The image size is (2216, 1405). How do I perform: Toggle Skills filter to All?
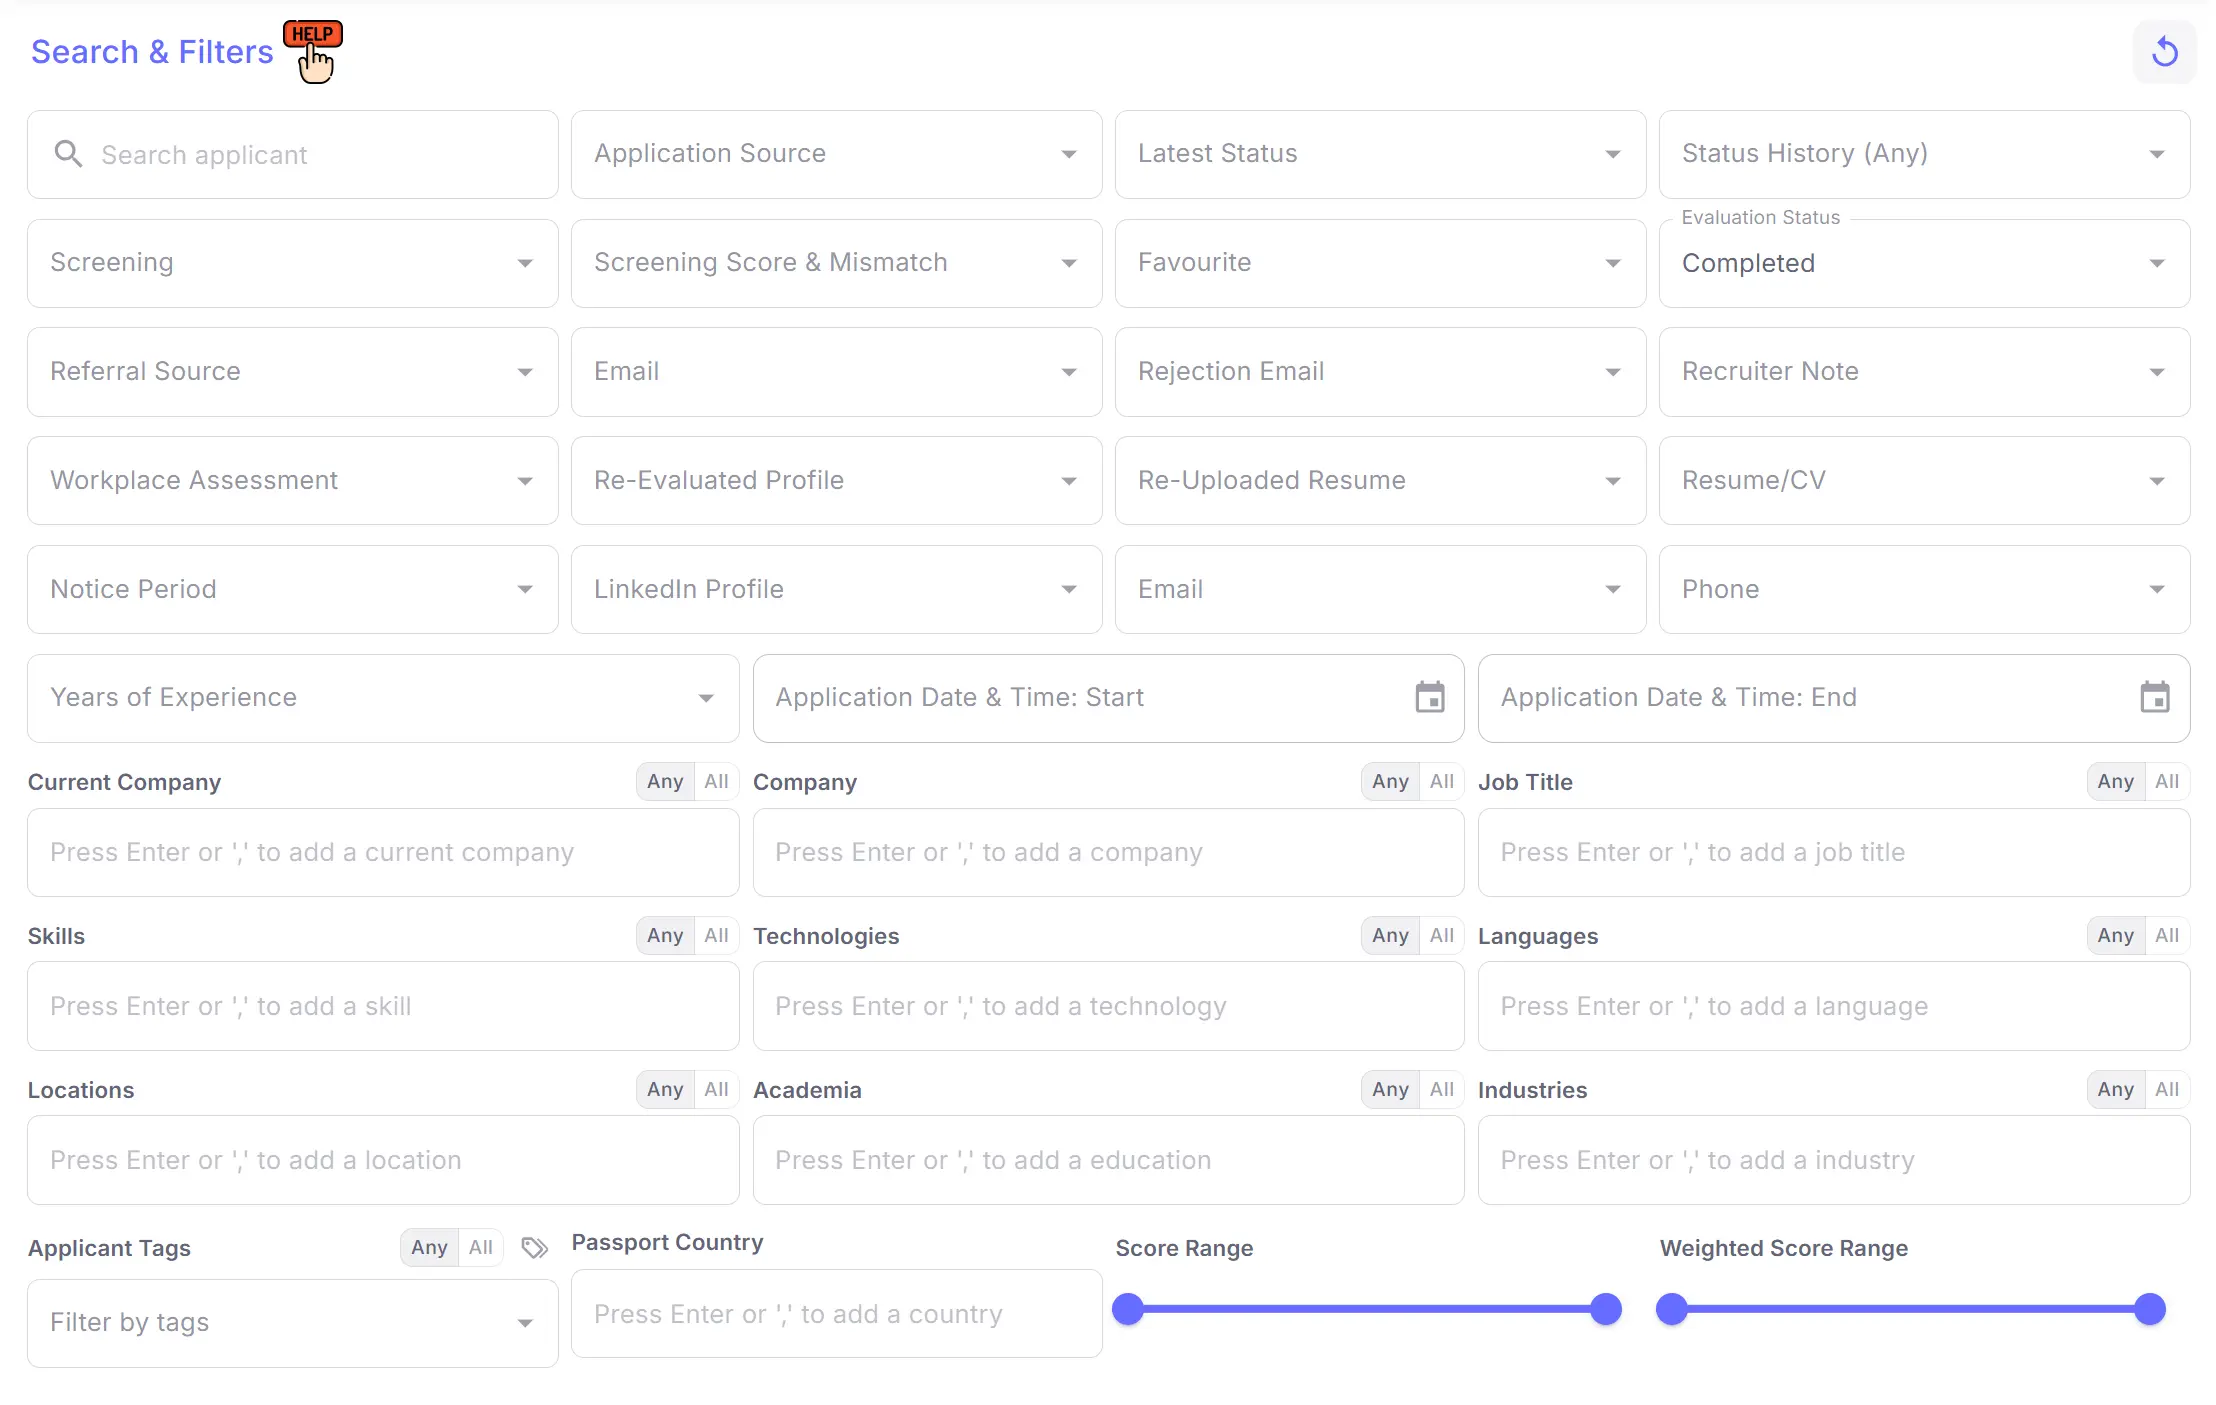(x=716, y=935)
